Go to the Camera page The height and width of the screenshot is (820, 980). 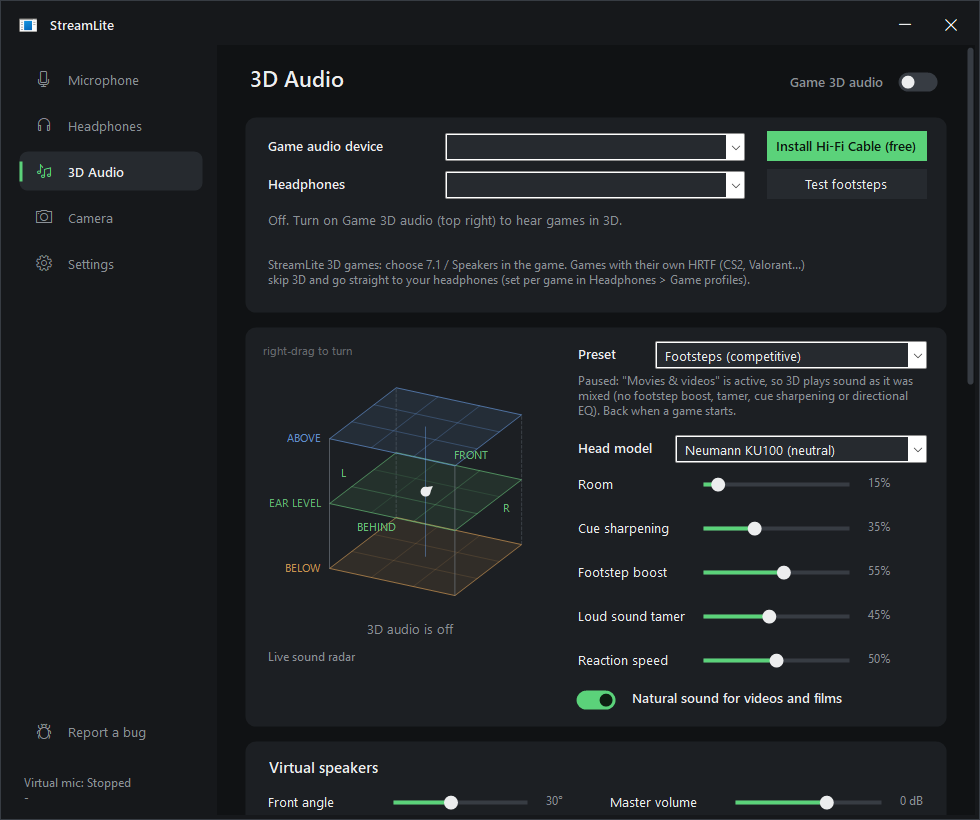point(111,218)
